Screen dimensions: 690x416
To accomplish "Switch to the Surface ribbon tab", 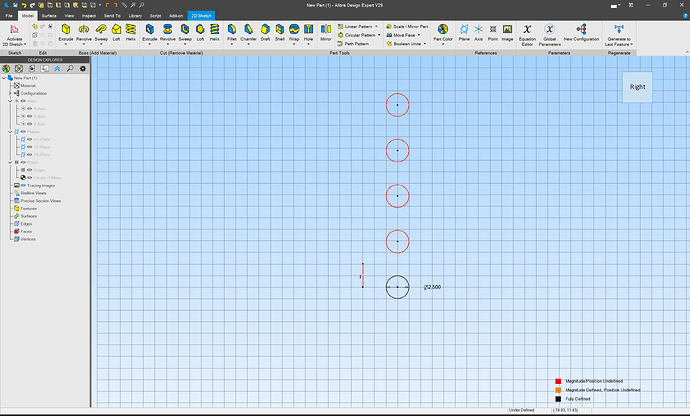I will coord(49,15).
